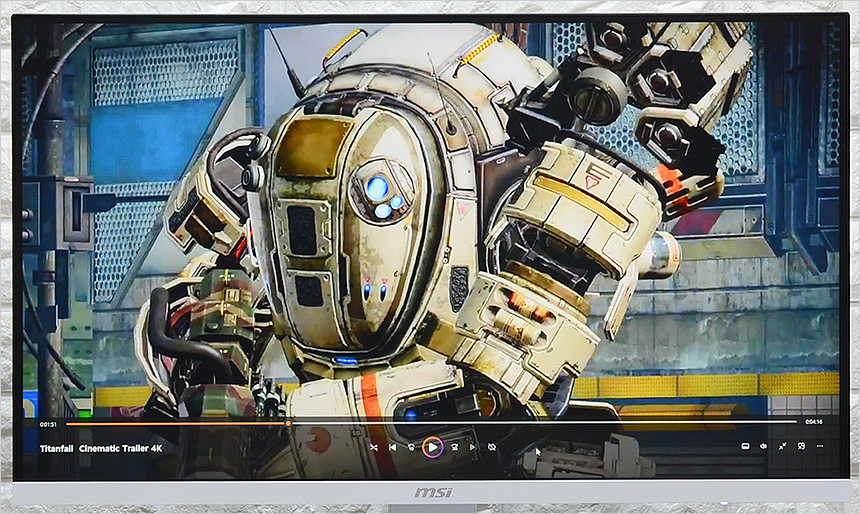Open the more options ellipsis menu

tap(820, 447)
